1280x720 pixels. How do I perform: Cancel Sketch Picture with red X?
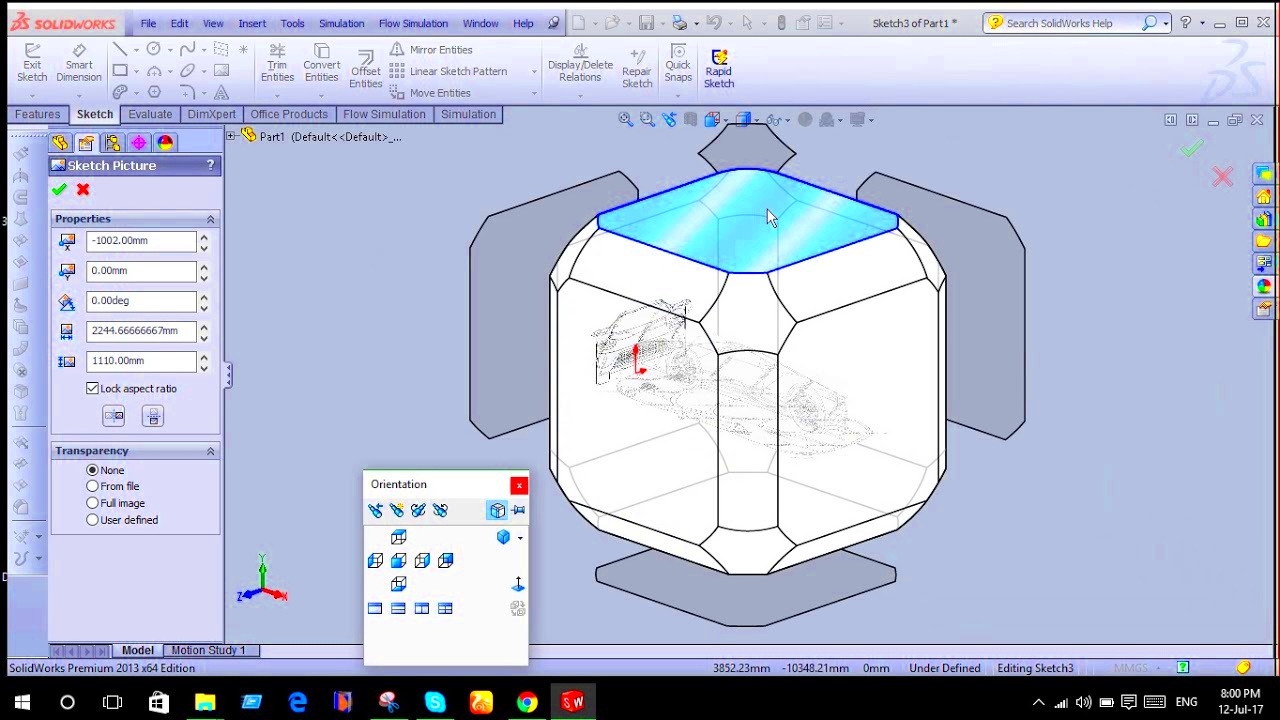83,189
